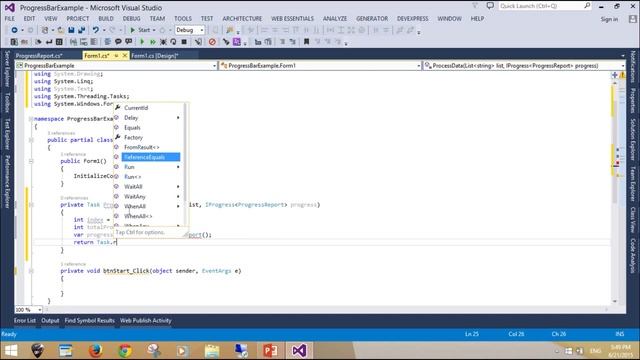Open the Solution Explorer side tab
Viewport: 640px width, 360px height.
coord(633,139)
